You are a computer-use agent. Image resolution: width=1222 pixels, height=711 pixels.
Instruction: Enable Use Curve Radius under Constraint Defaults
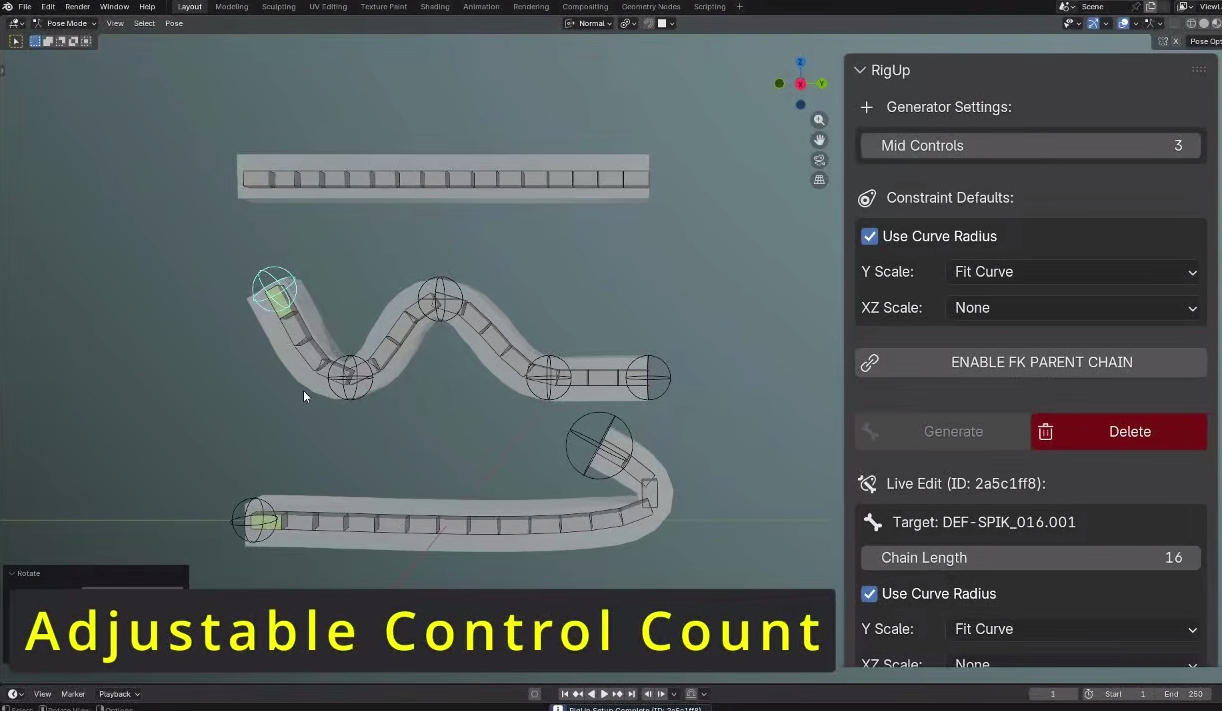(869, 236)
